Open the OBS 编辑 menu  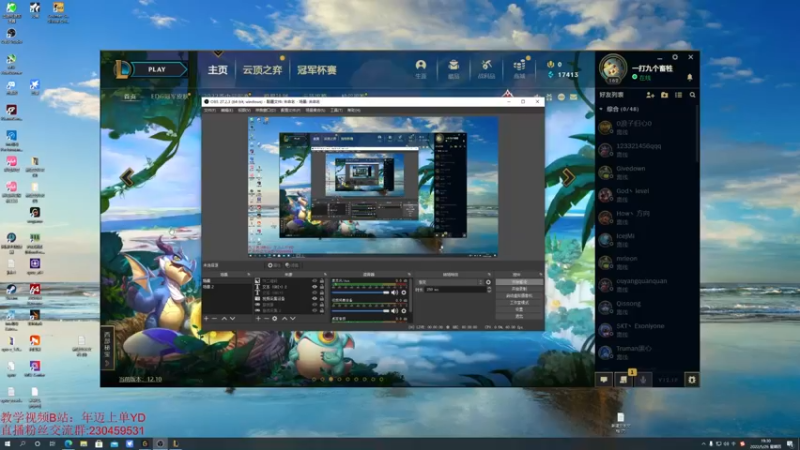coord(227,110)
